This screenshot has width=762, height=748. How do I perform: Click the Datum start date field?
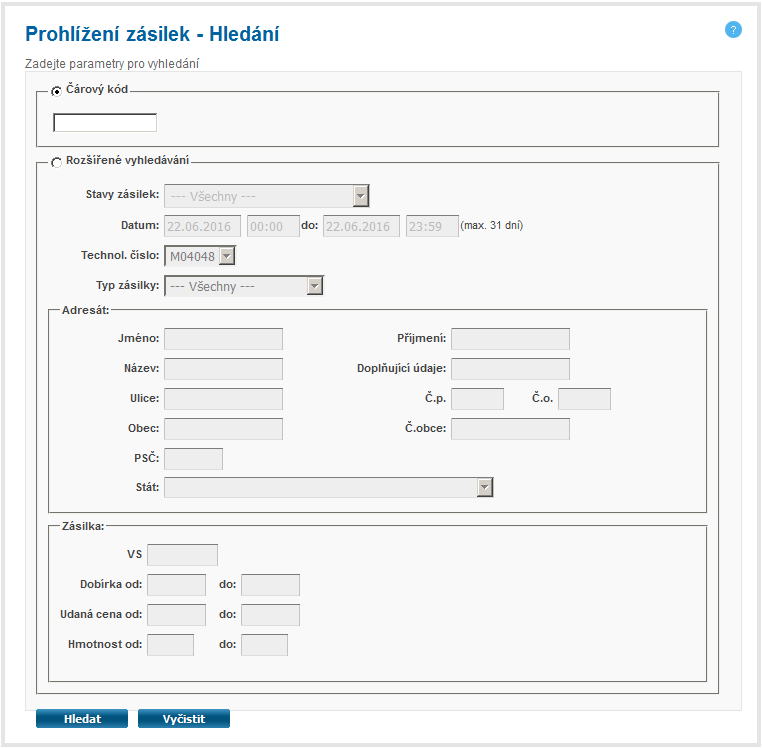(x=202, y=226)
